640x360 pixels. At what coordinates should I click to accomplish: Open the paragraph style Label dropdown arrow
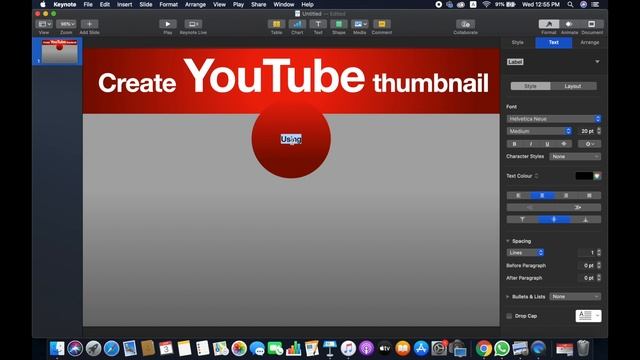[x=597, y=62]
